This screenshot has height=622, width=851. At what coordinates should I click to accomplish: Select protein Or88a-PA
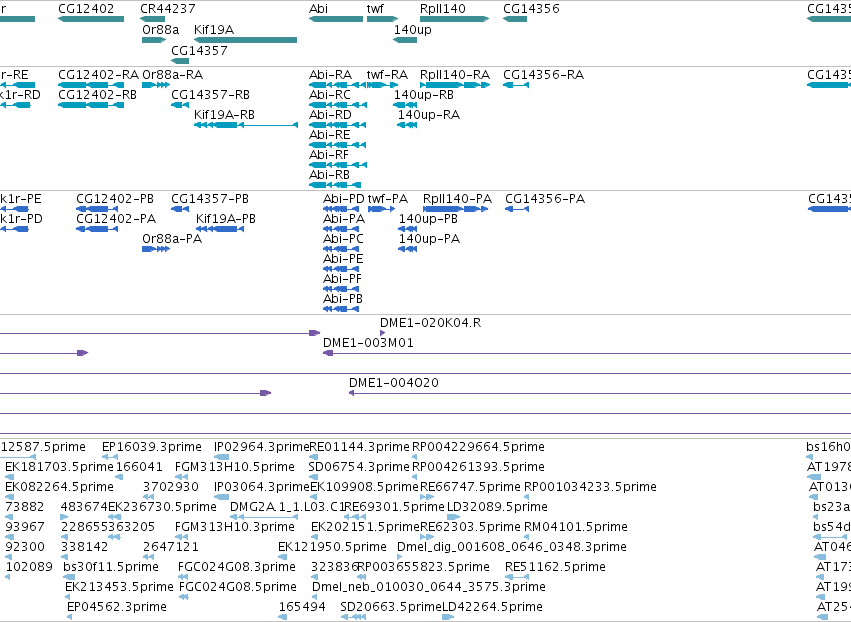tap(156, 249)
